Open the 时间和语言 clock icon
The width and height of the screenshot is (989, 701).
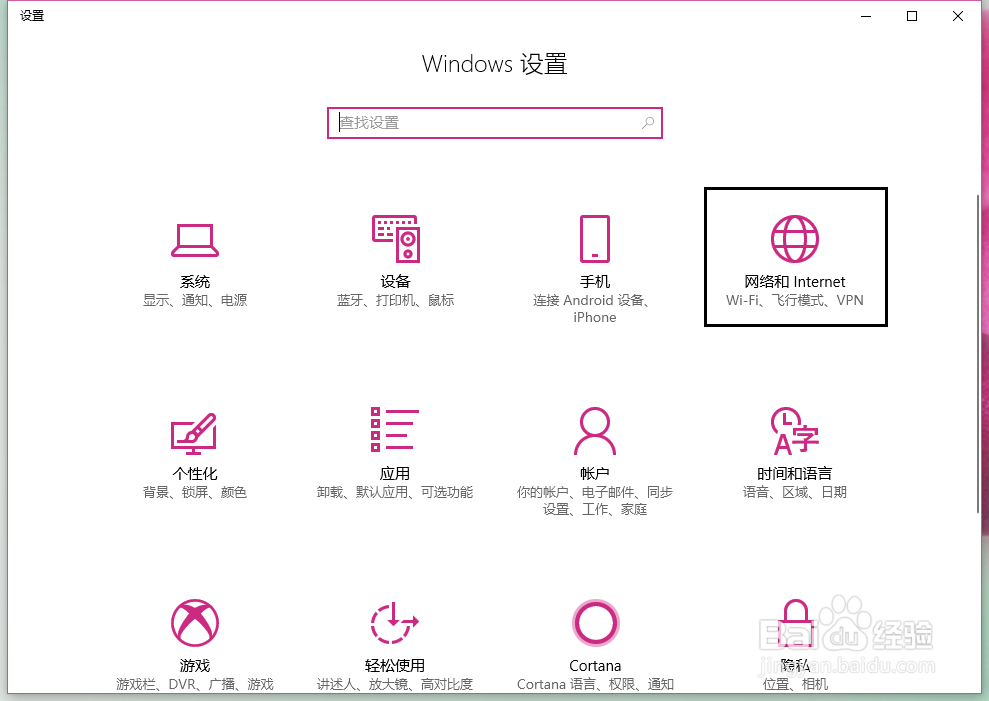tap(795, 431)
